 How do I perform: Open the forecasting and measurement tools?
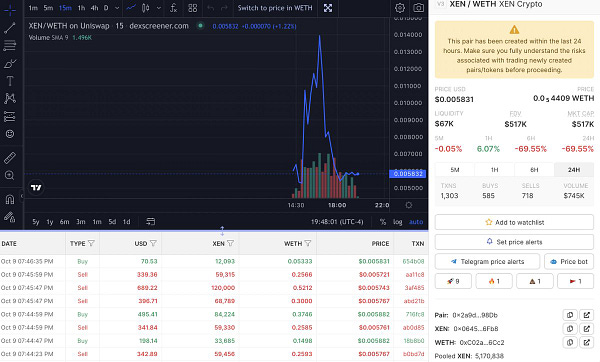click(x=10, y=116)
